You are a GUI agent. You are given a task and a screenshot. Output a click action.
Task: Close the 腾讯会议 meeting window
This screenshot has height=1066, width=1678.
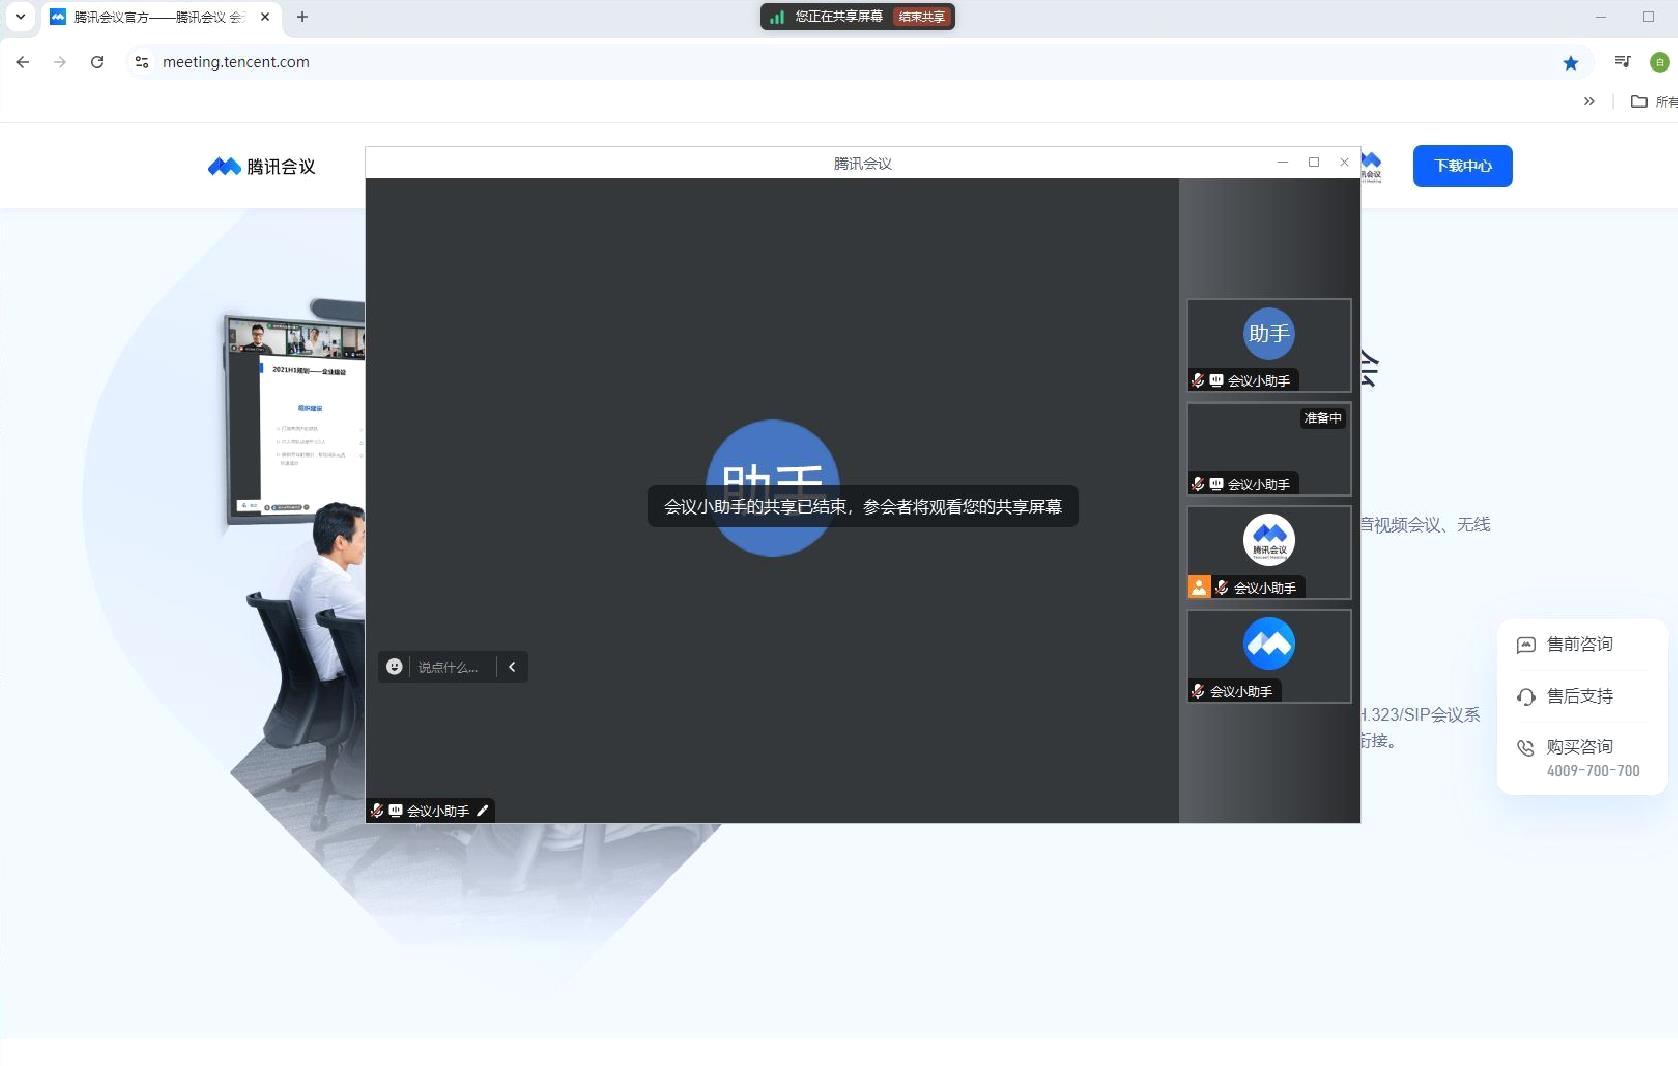(x=1344, y=162)
